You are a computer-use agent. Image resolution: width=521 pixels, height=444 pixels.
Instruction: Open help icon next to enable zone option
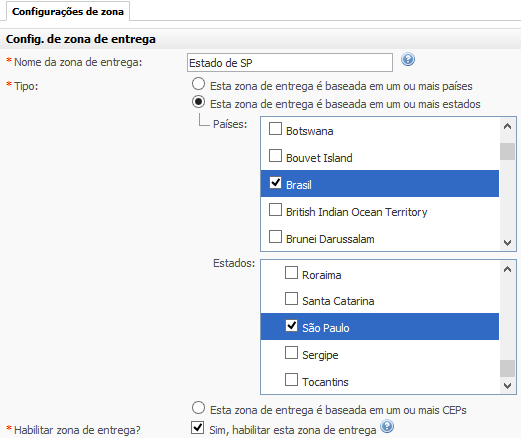point(387,426)
